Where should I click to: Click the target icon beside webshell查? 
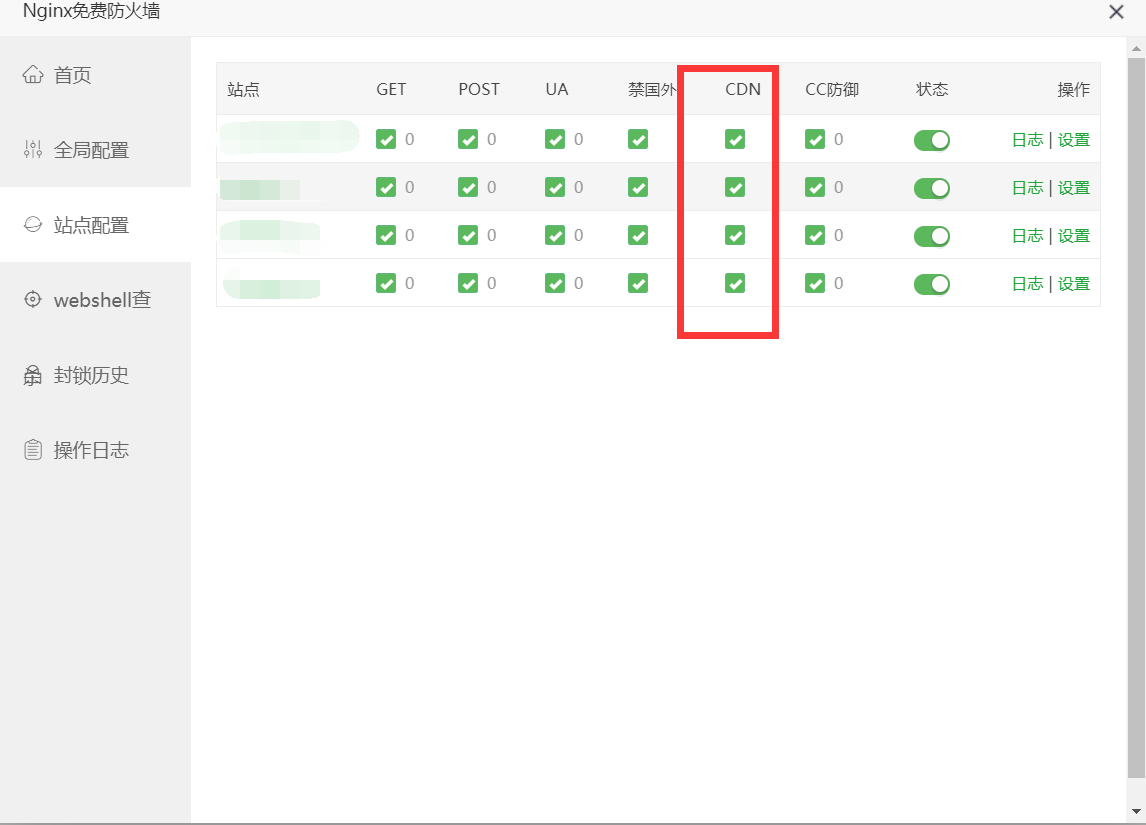(x=33, y=299)
